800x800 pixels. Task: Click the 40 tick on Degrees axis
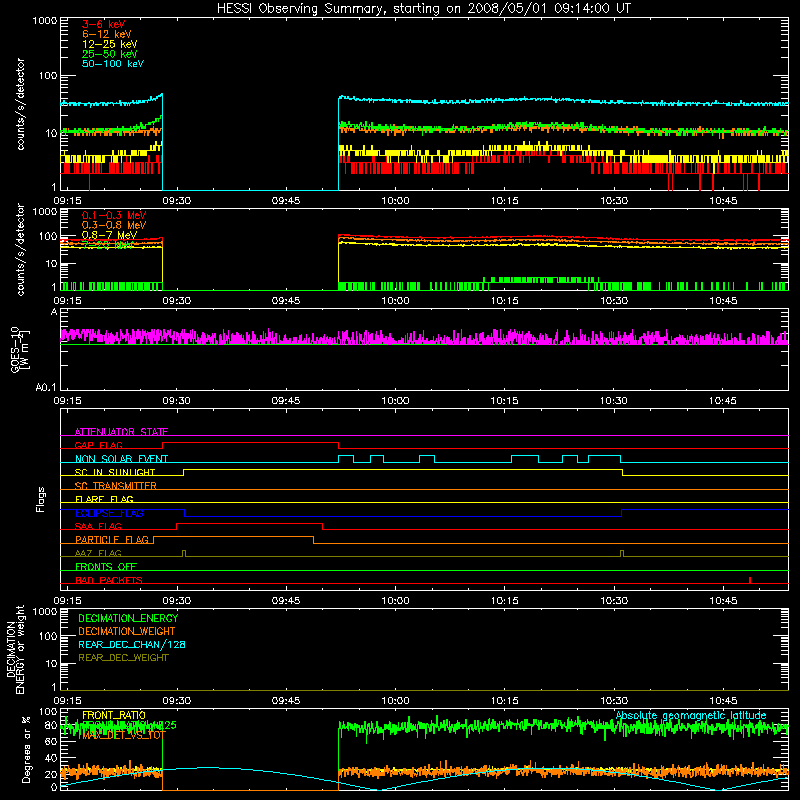pyautogui.click(x=52, y=758)
